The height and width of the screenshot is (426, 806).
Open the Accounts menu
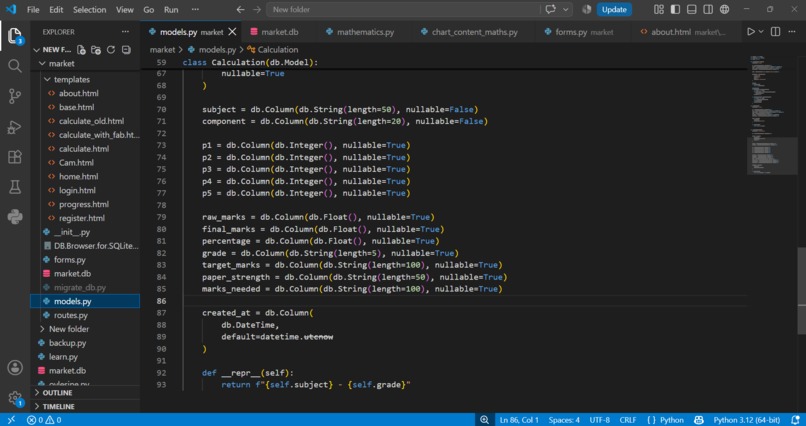point(14,367)
